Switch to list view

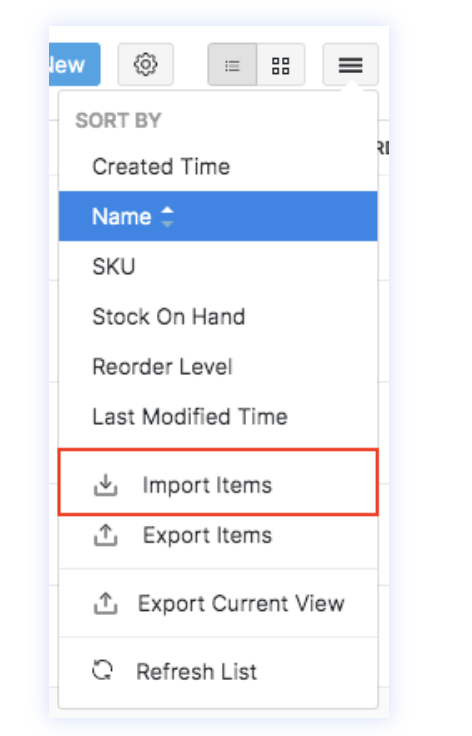point(232,64)
